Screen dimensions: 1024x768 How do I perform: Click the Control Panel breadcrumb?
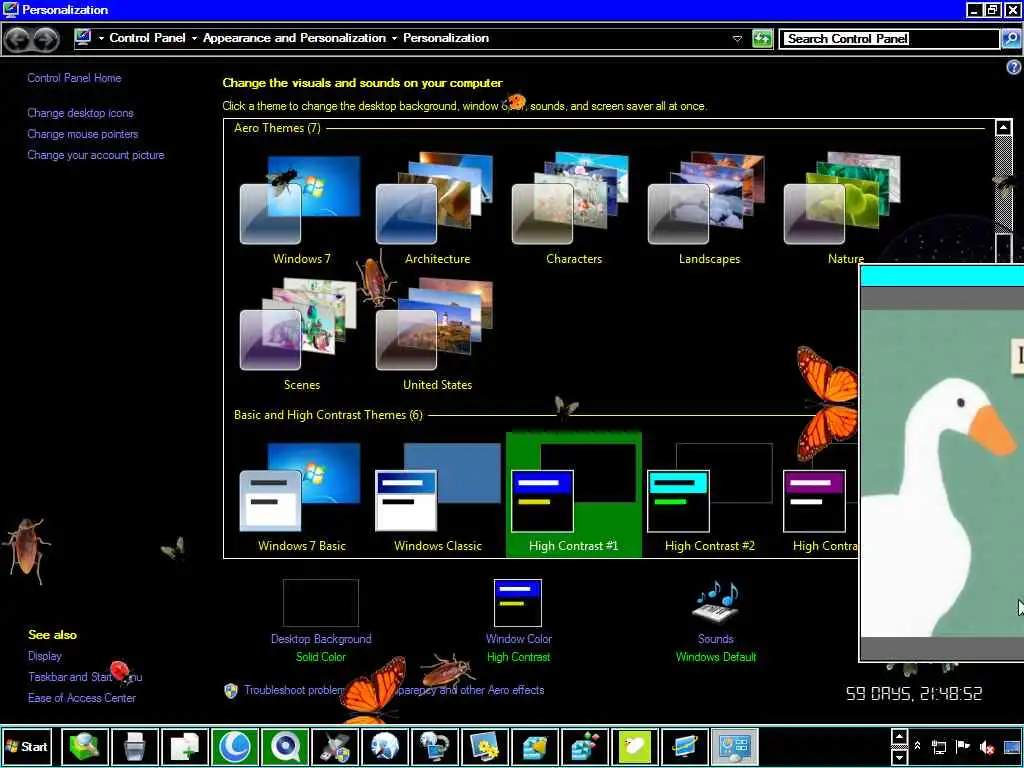[x=148, y=38]
